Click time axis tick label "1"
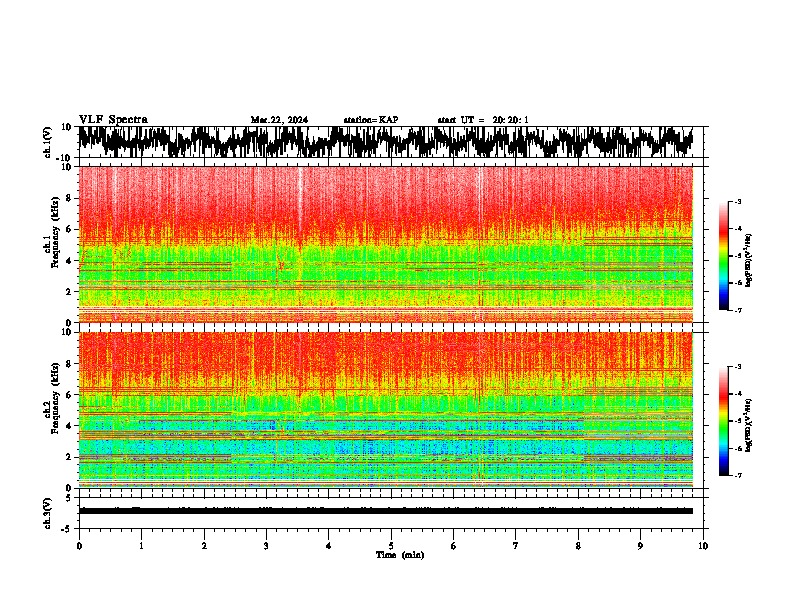Image resolution: width=792 pixels, height=612 pixels. coord(141,546)
